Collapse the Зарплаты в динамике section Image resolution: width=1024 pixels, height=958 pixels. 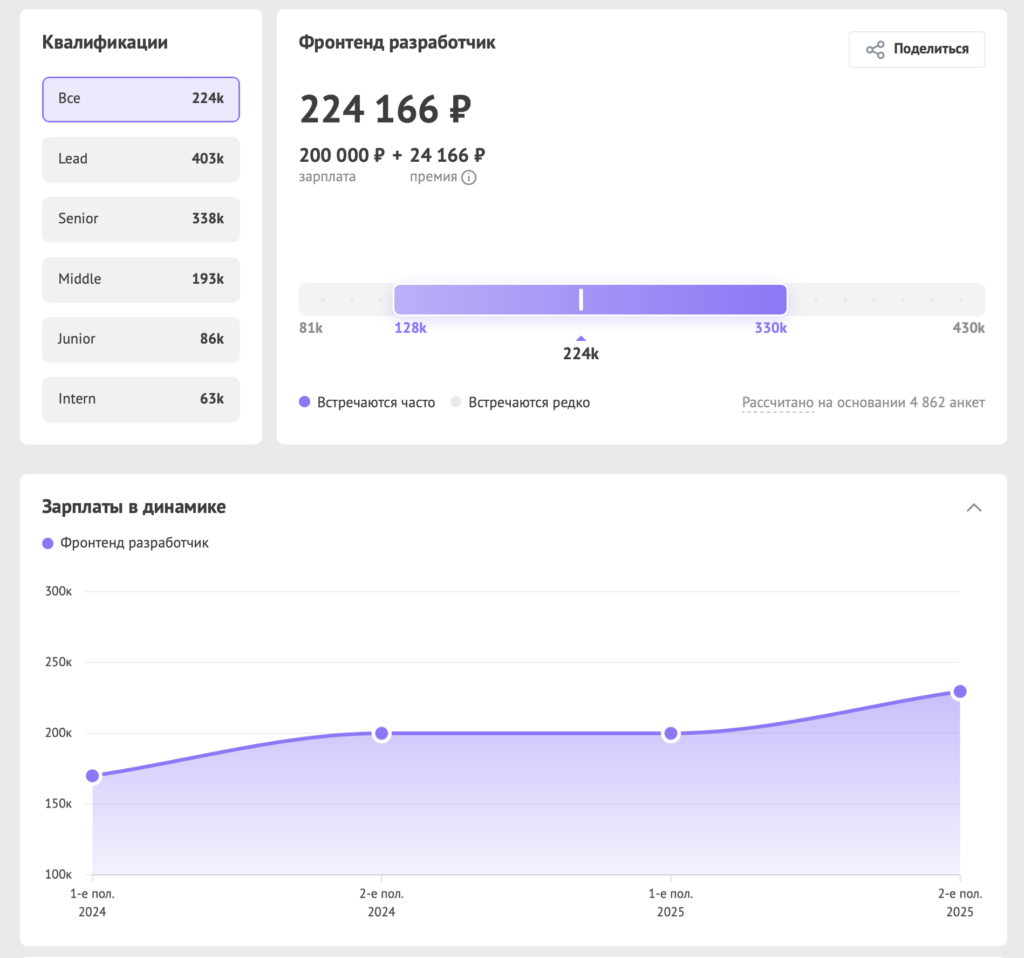[x=973, y=508]
